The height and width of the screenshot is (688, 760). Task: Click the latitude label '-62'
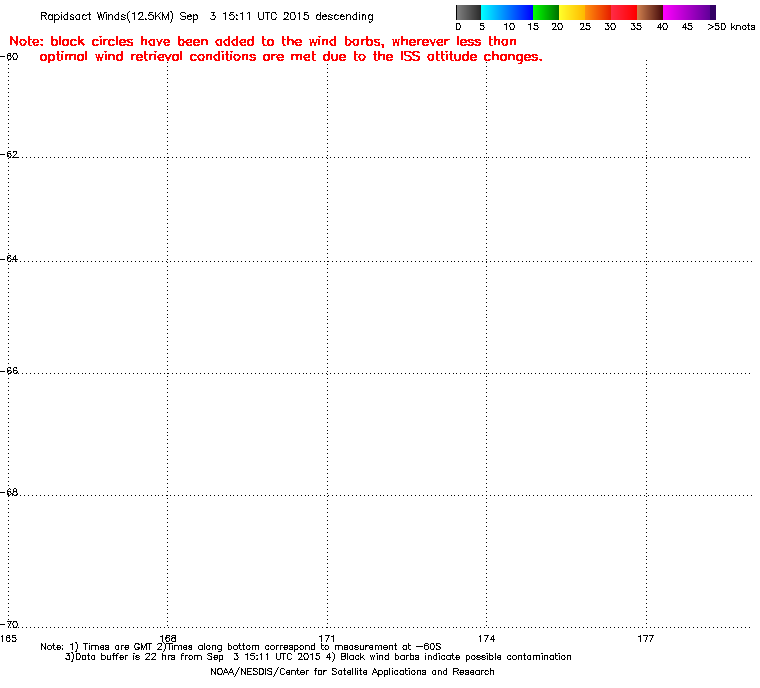pos(9,155)
